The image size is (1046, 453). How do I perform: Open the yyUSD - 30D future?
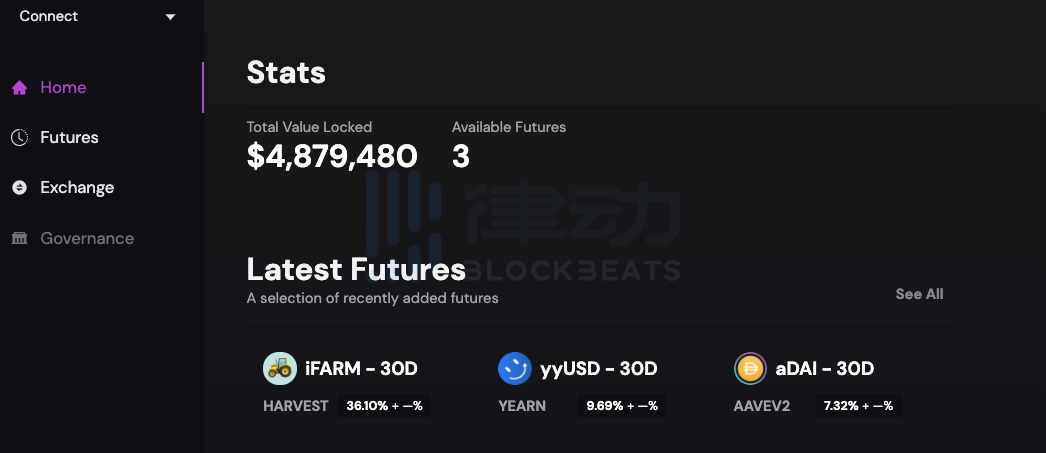pos(598,368)
